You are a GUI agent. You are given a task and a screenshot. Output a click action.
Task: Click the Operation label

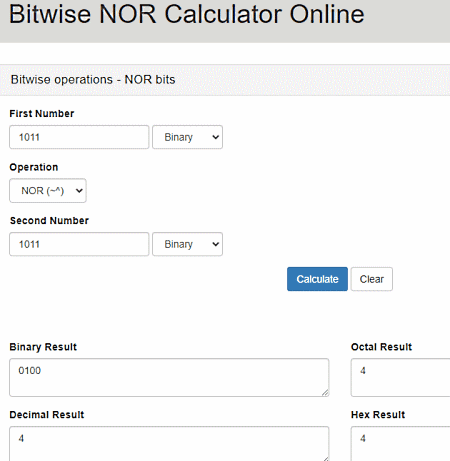click(x=34, y=167)
